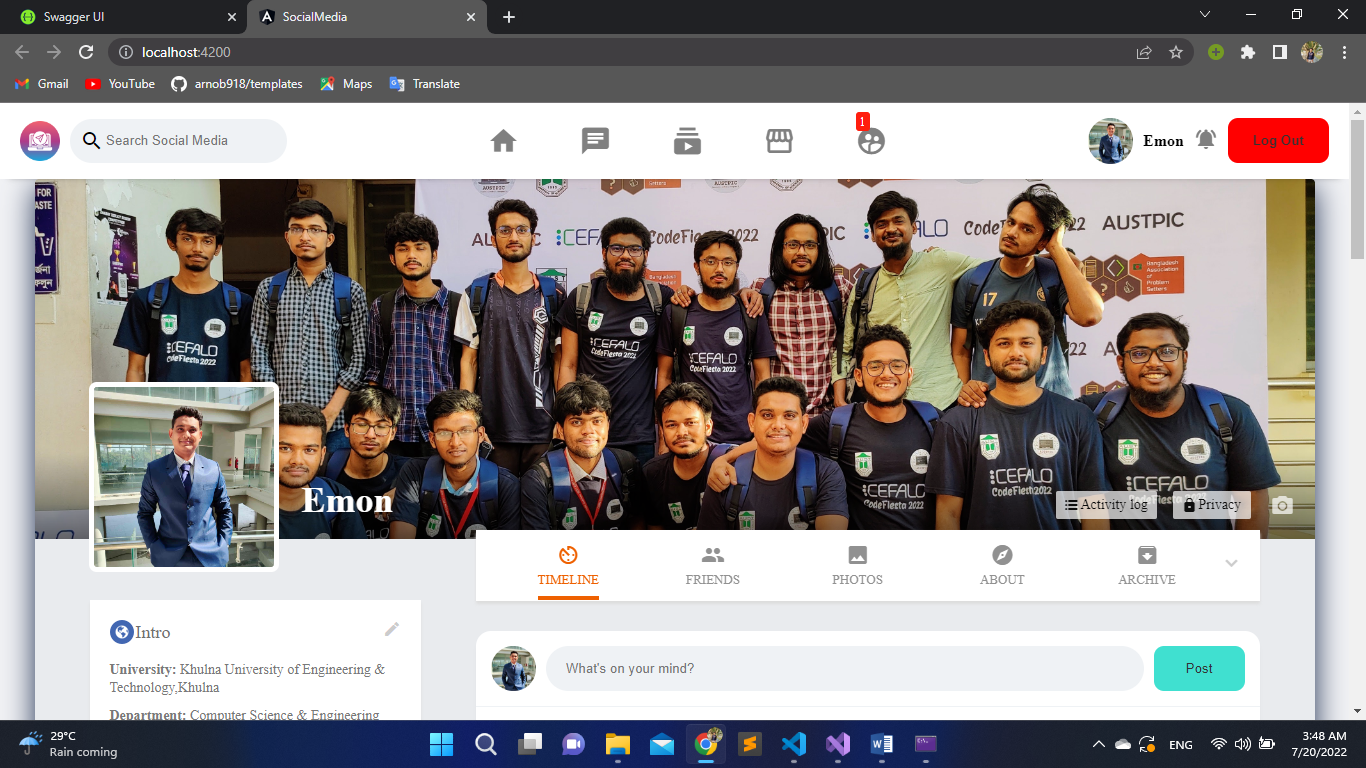Switch to Swagger UI browser tab

pyautogui.click(x=124, y=17)
